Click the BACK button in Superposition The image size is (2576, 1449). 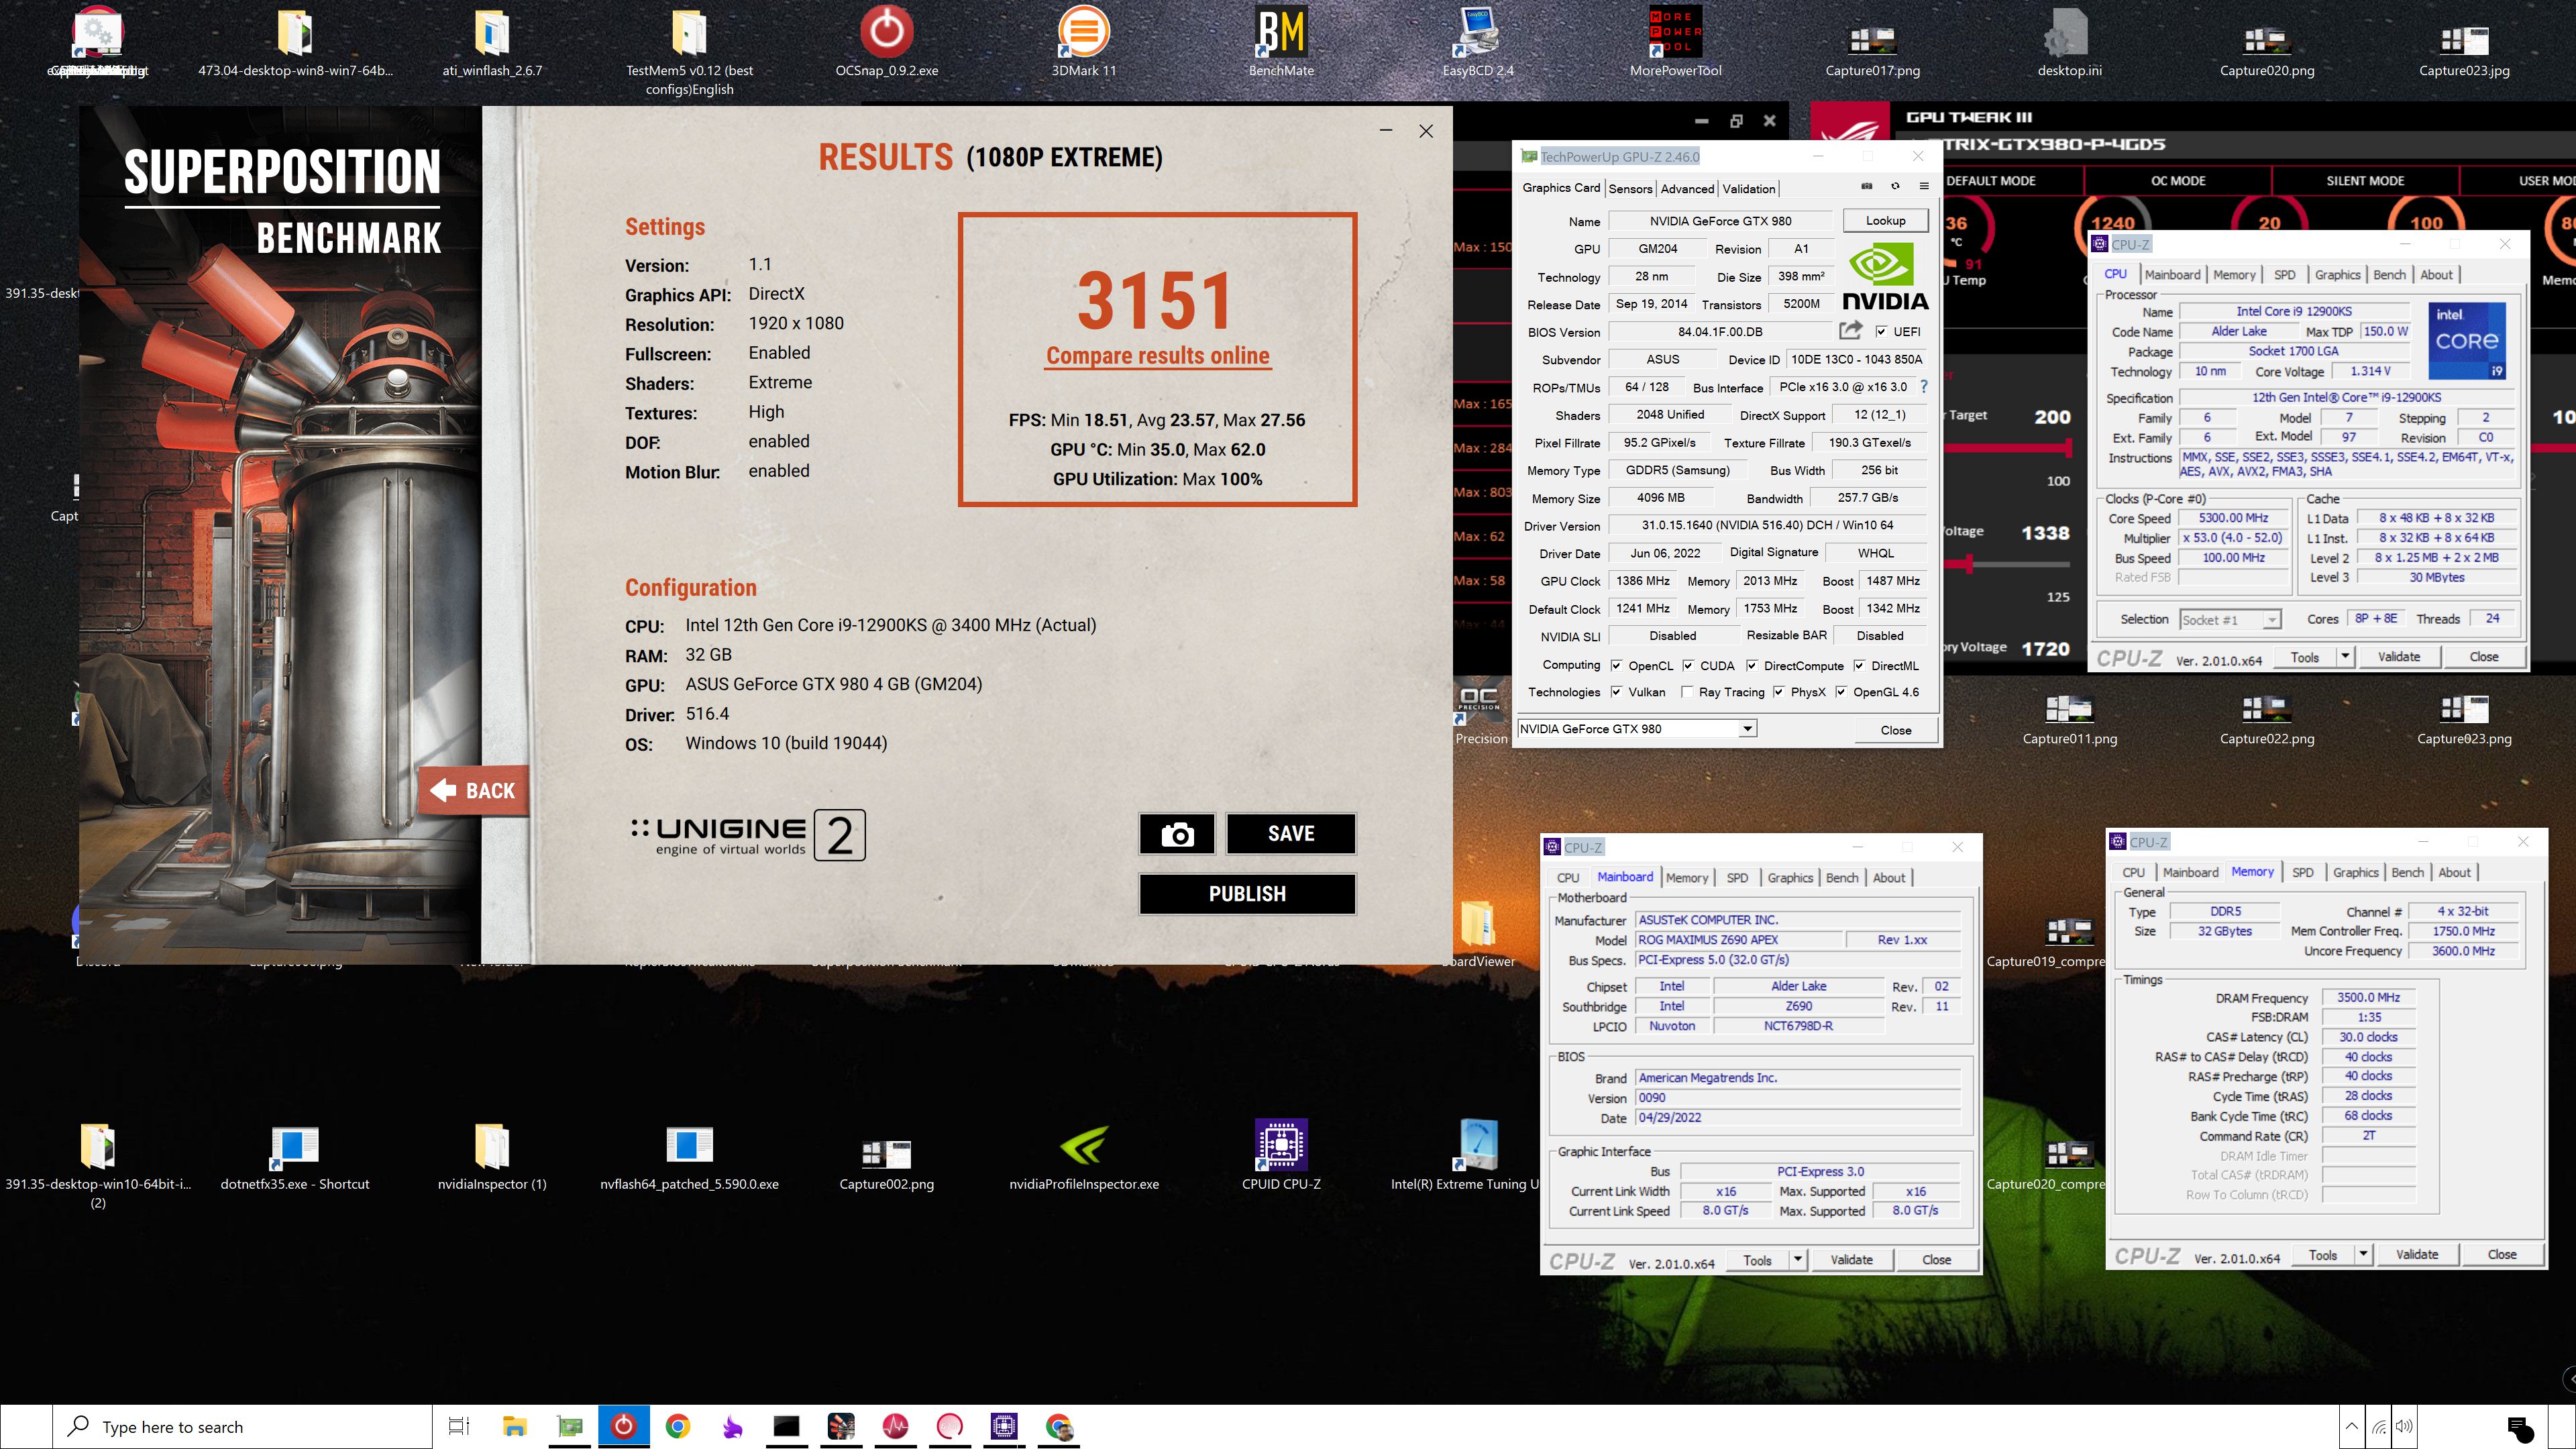click(x=473, y=790)
